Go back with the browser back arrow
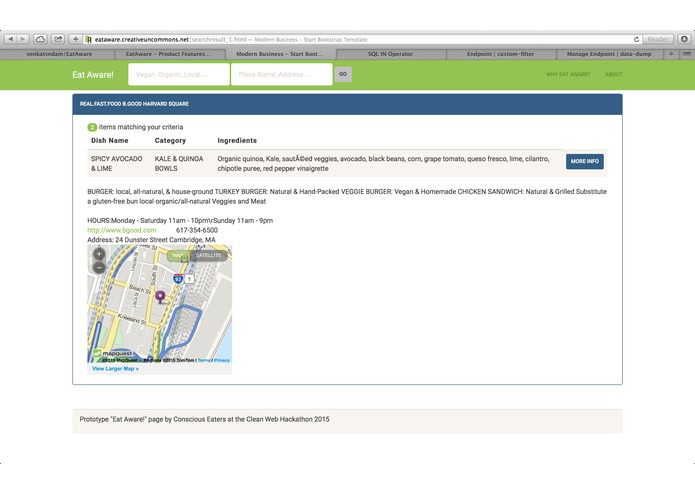The width and height of the screenshot is (695, 494). (10, 39)
